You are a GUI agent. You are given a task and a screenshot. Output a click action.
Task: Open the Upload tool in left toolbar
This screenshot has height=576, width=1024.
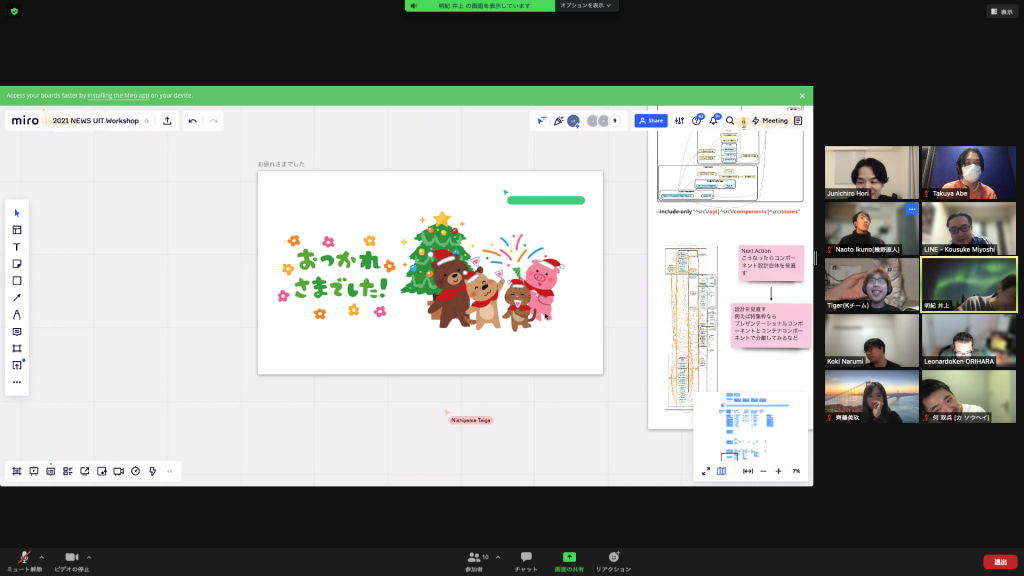[x=17, y=366]
